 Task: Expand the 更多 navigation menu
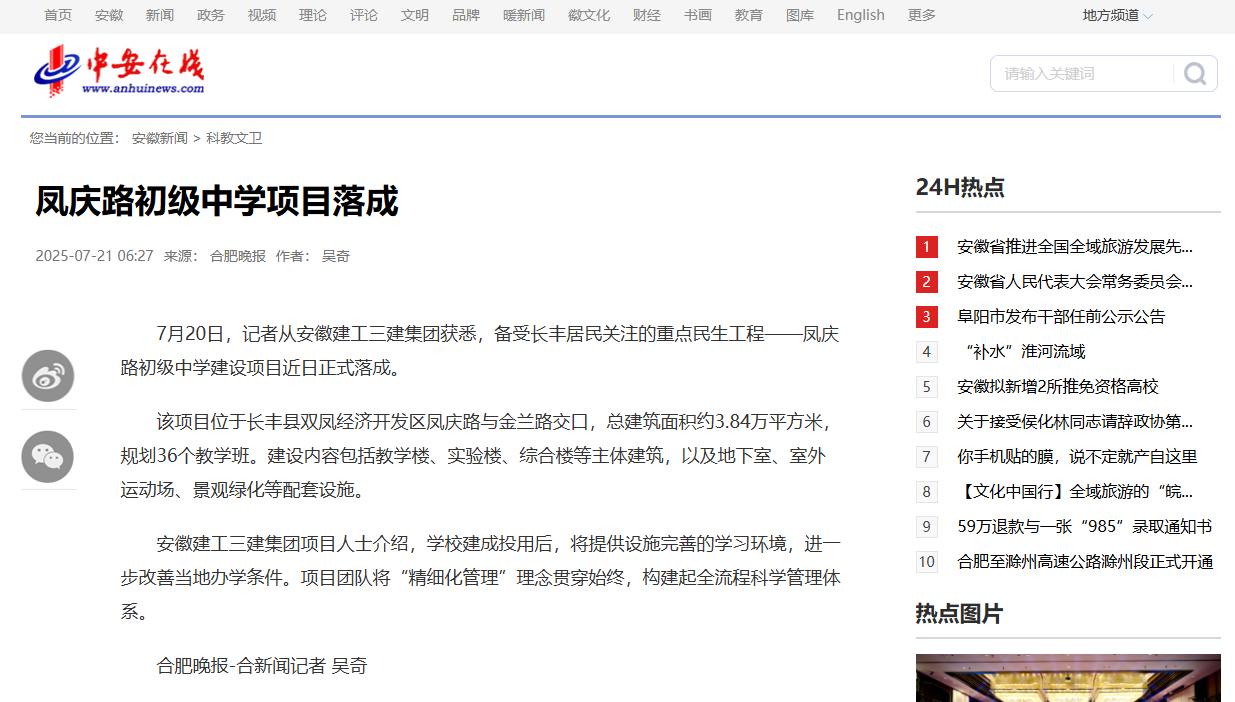pyautogui.click(x=920, y=15)
